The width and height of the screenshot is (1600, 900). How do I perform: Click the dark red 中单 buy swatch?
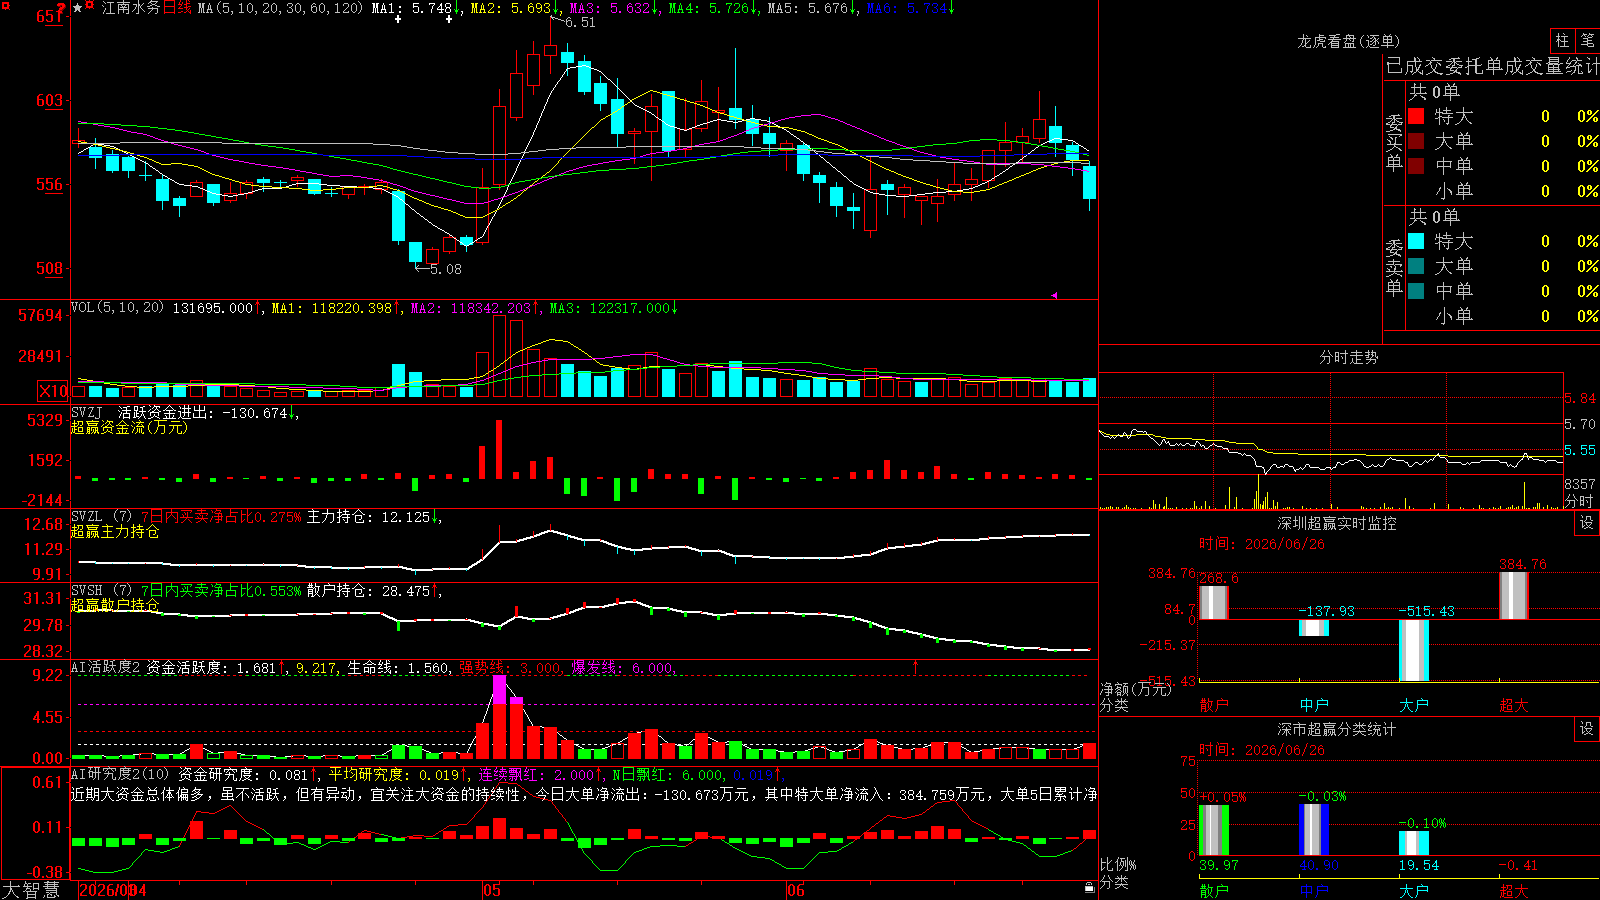pyautogui.click(x=1416, y=166)
